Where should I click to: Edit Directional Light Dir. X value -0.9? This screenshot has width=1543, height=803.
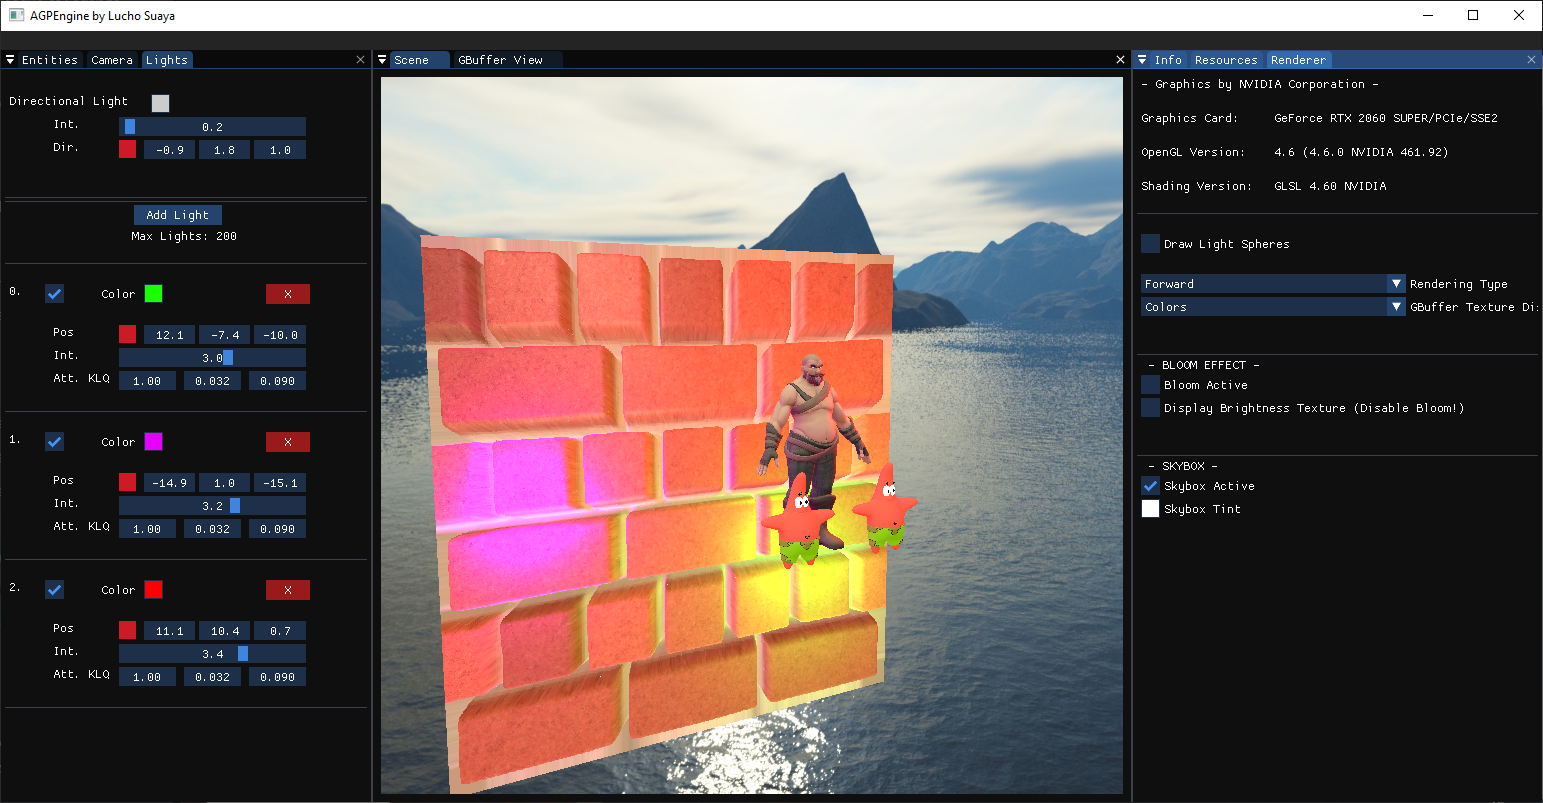coord(170,150)
